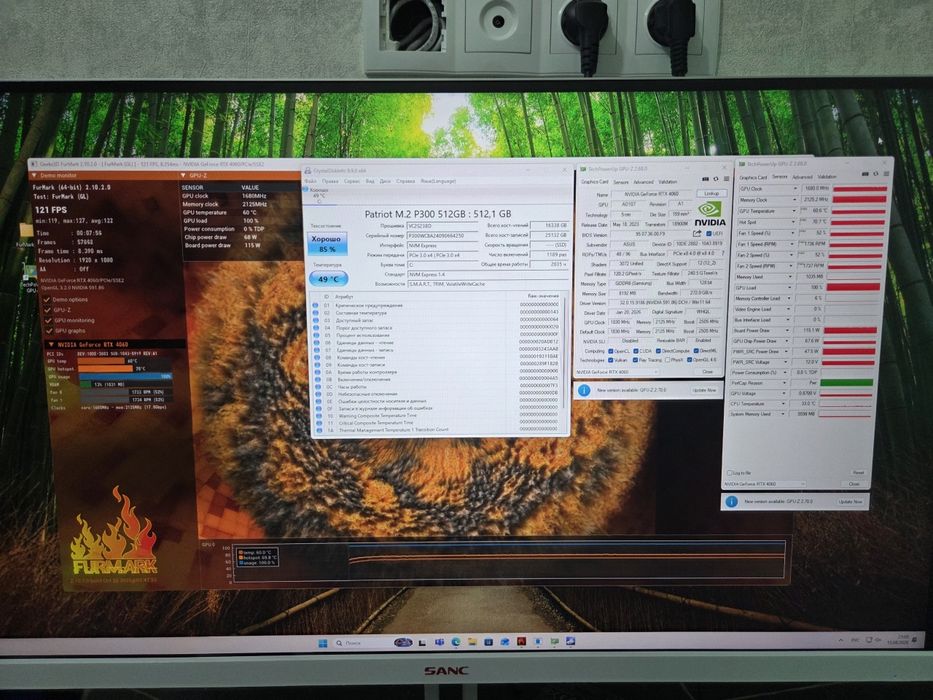Open the Справка menu in CrystalDiskInfo

pos(405,181)
